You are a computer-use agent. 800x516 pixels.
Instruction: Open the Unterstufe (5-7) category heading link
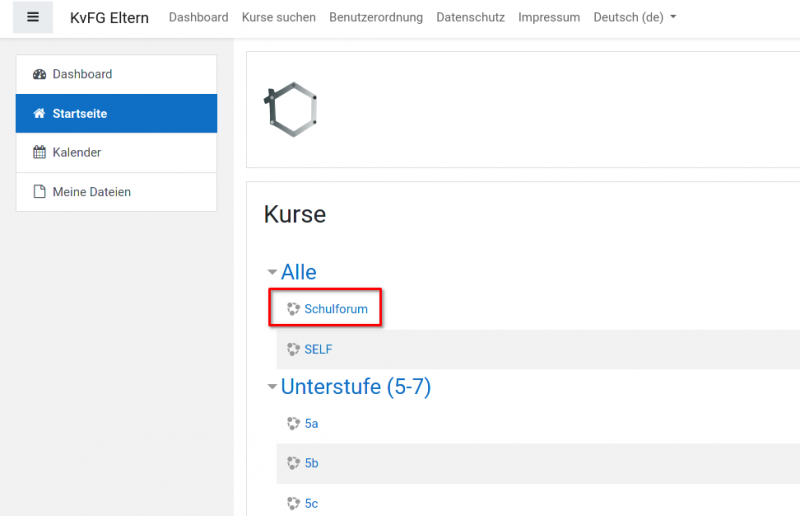355,387
